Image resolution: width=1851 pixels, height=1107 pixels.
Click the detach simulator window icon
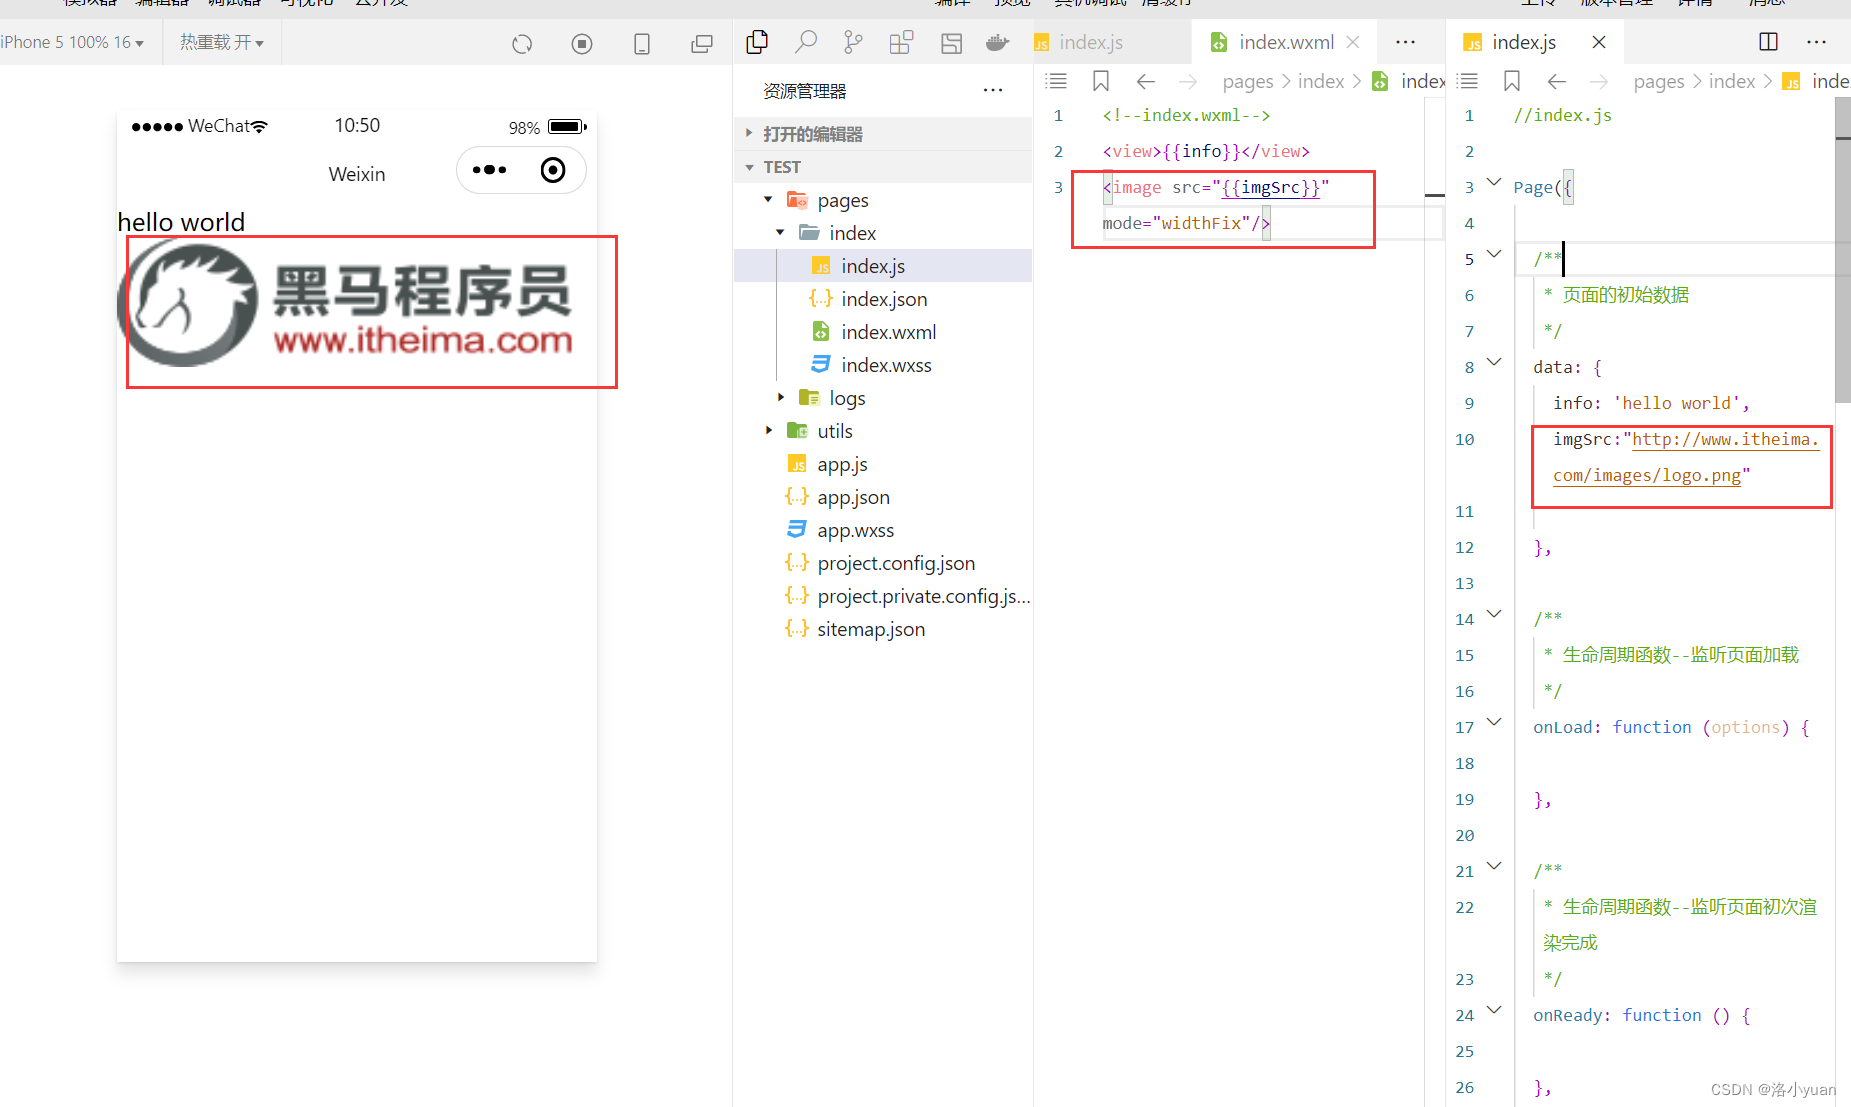(x=702, y=44)
